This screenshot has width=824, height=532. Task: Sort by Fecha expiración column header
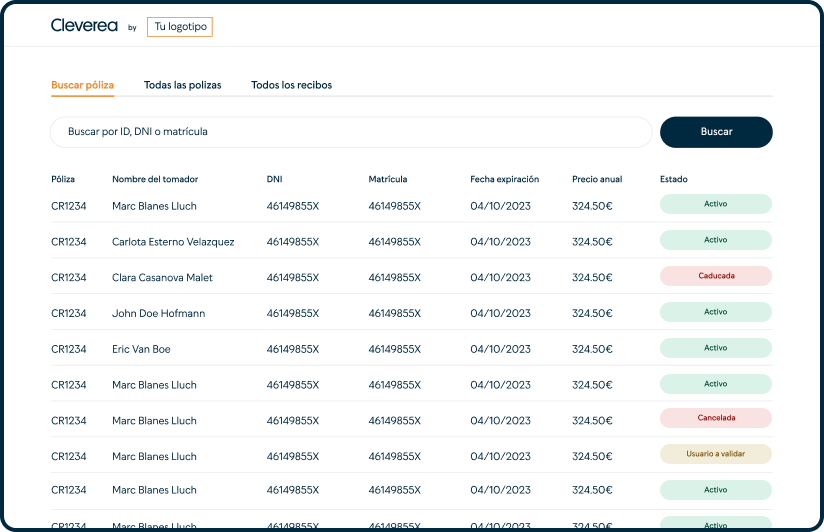click(x=504, y=180)
